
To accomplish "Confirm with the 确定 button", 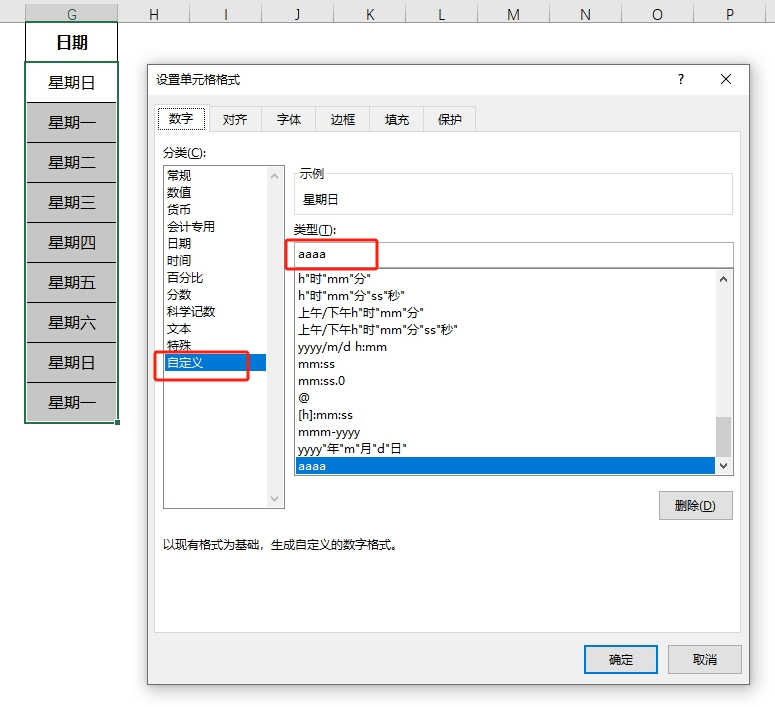I will (x=620, y=660).
